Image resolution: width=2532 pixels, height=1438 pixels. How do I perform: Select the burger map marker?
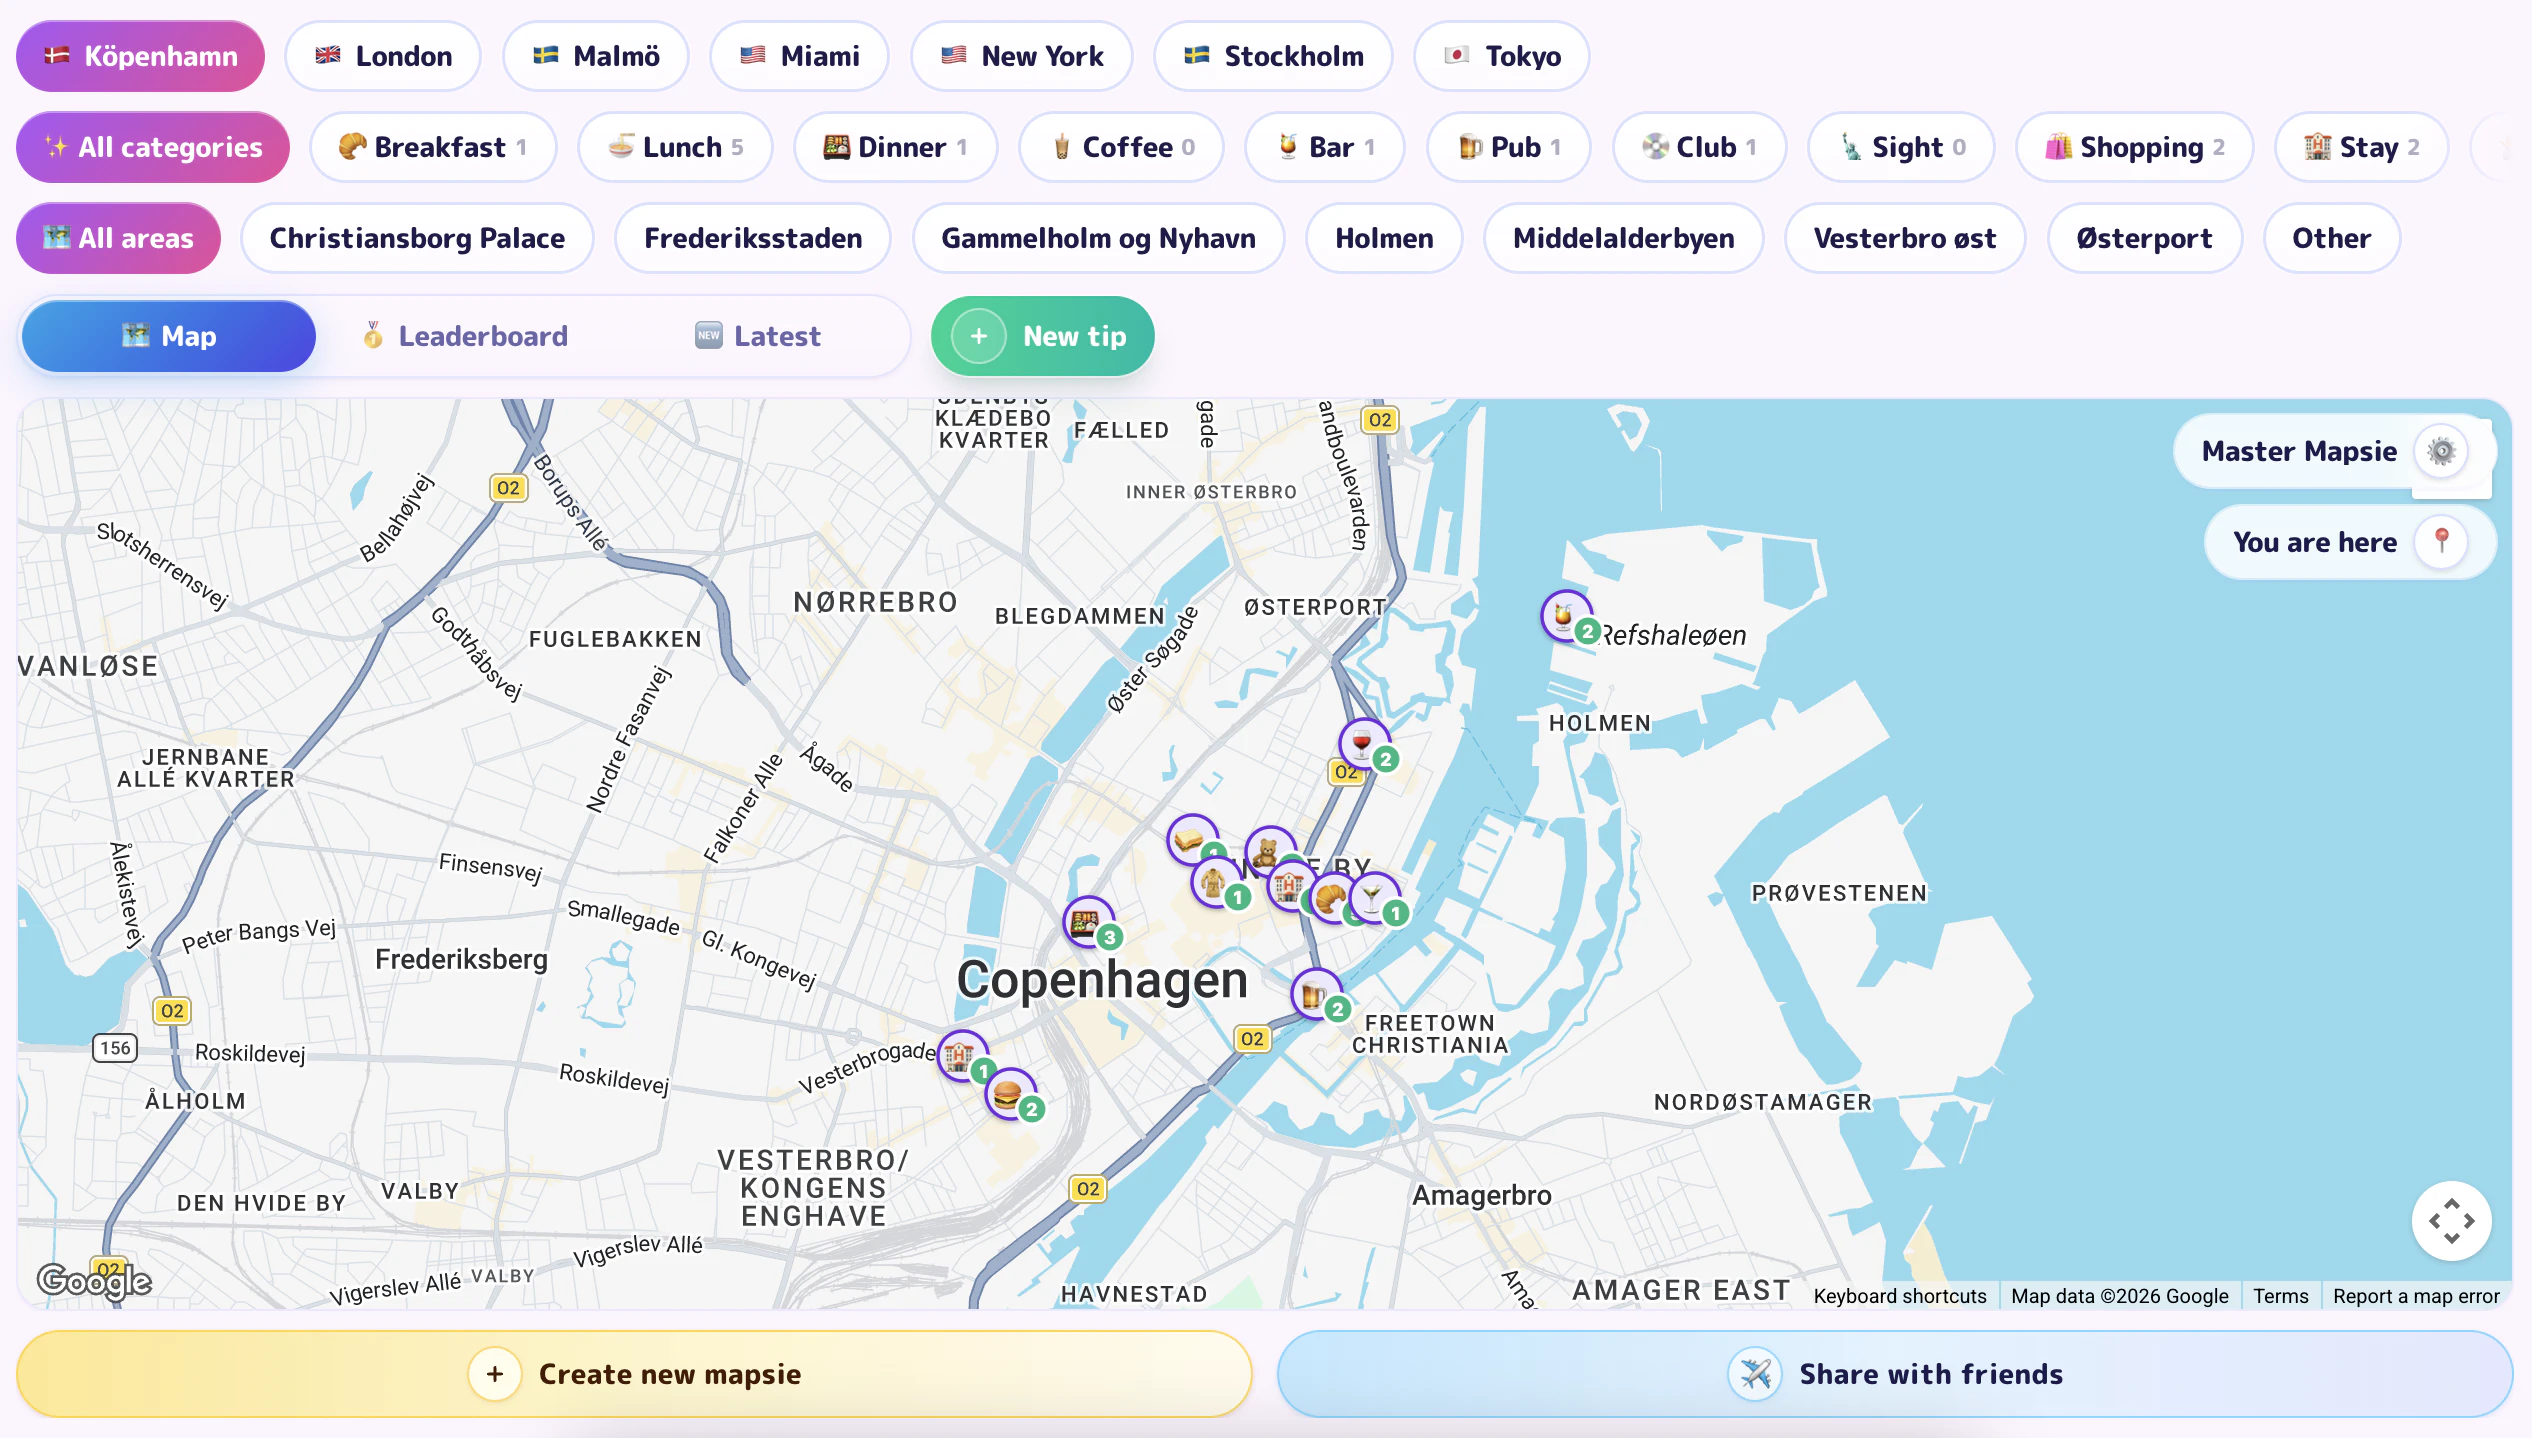point(1010,1094)
